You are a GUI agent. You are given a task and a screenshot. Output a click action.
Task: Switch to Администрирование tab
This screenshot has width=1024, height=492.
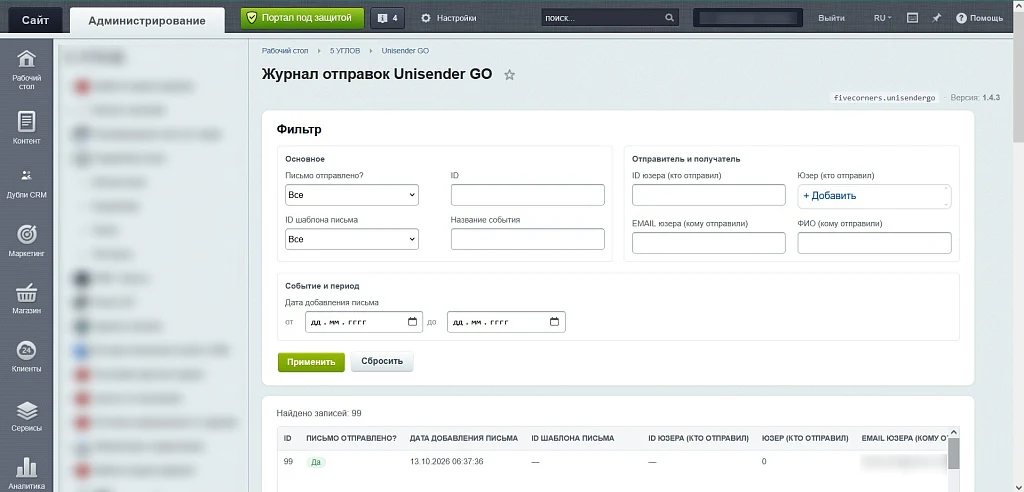[147, 20]
